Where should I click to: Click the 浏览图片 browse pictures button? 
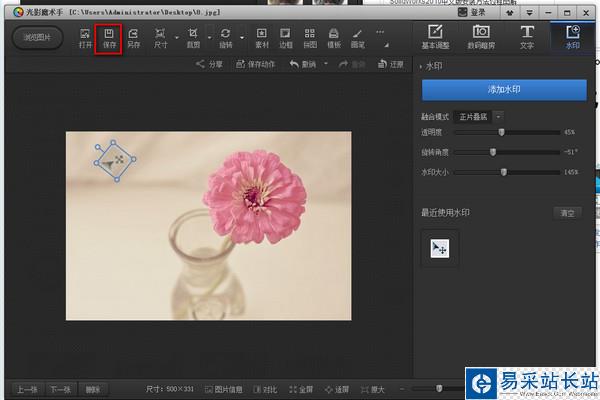[x=38, y=38]
